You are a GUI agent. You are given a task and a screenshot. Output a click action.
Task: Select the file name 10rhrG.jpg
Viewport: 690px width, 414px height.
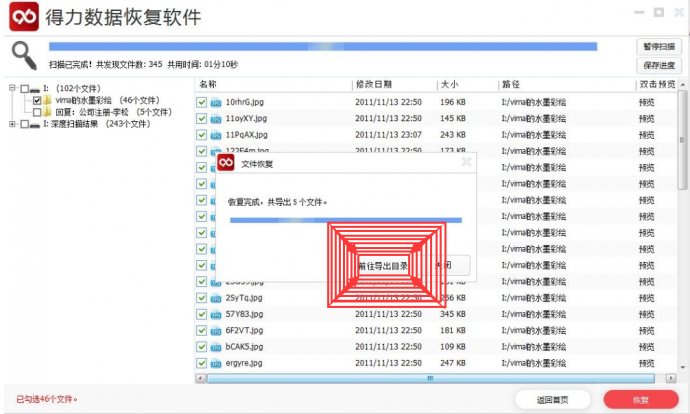[245, 102]
